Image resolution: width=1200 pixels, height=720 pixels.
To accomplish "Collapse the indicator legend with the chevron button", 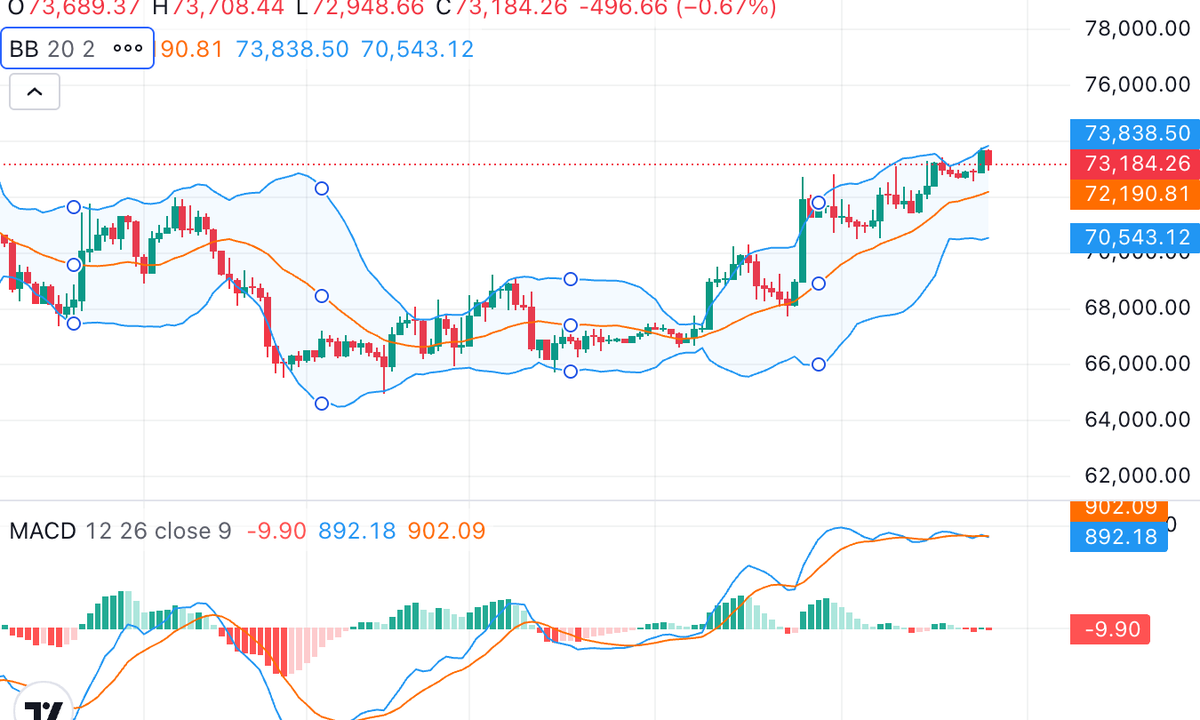I will click(x=34, y=92).
